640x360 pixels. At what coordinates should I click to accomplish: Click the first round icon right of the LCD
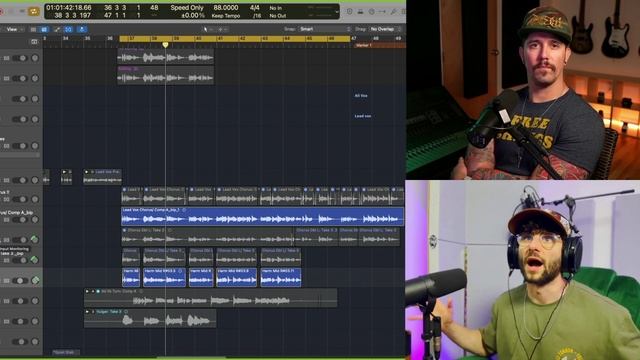pos(350,11)
